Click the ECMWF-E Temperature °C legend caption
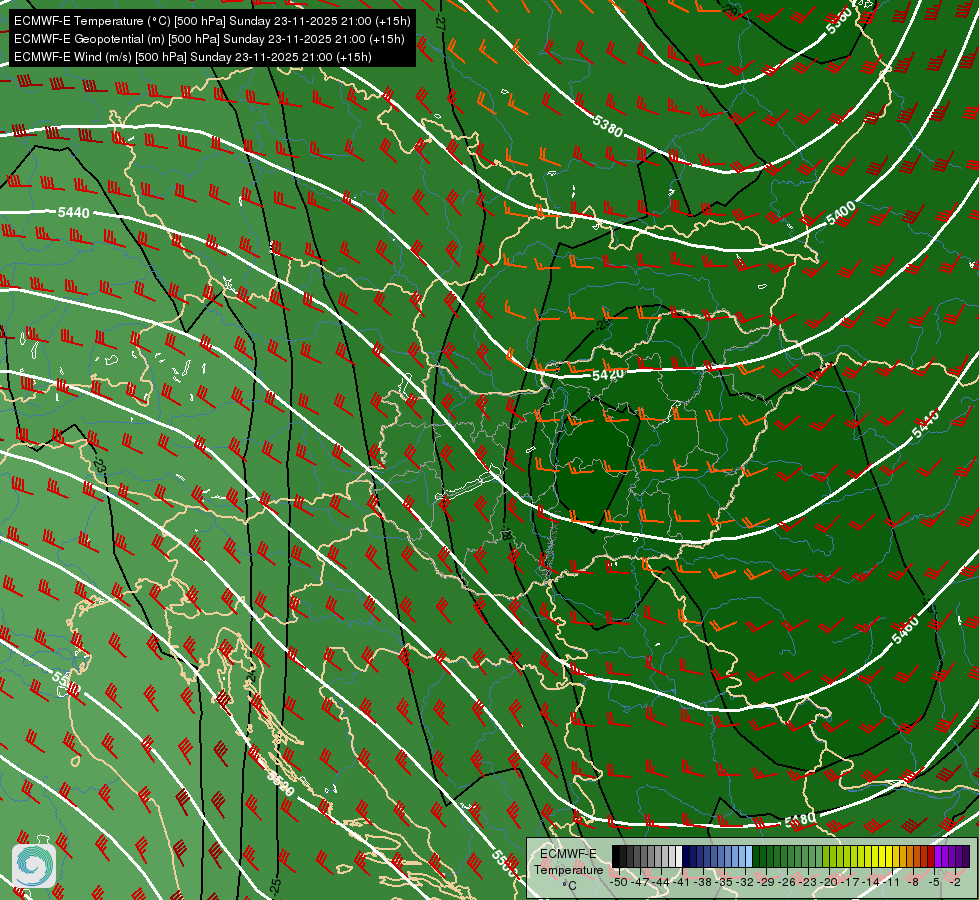Viewport: 979px width, 900px height. tap(569, 870)
